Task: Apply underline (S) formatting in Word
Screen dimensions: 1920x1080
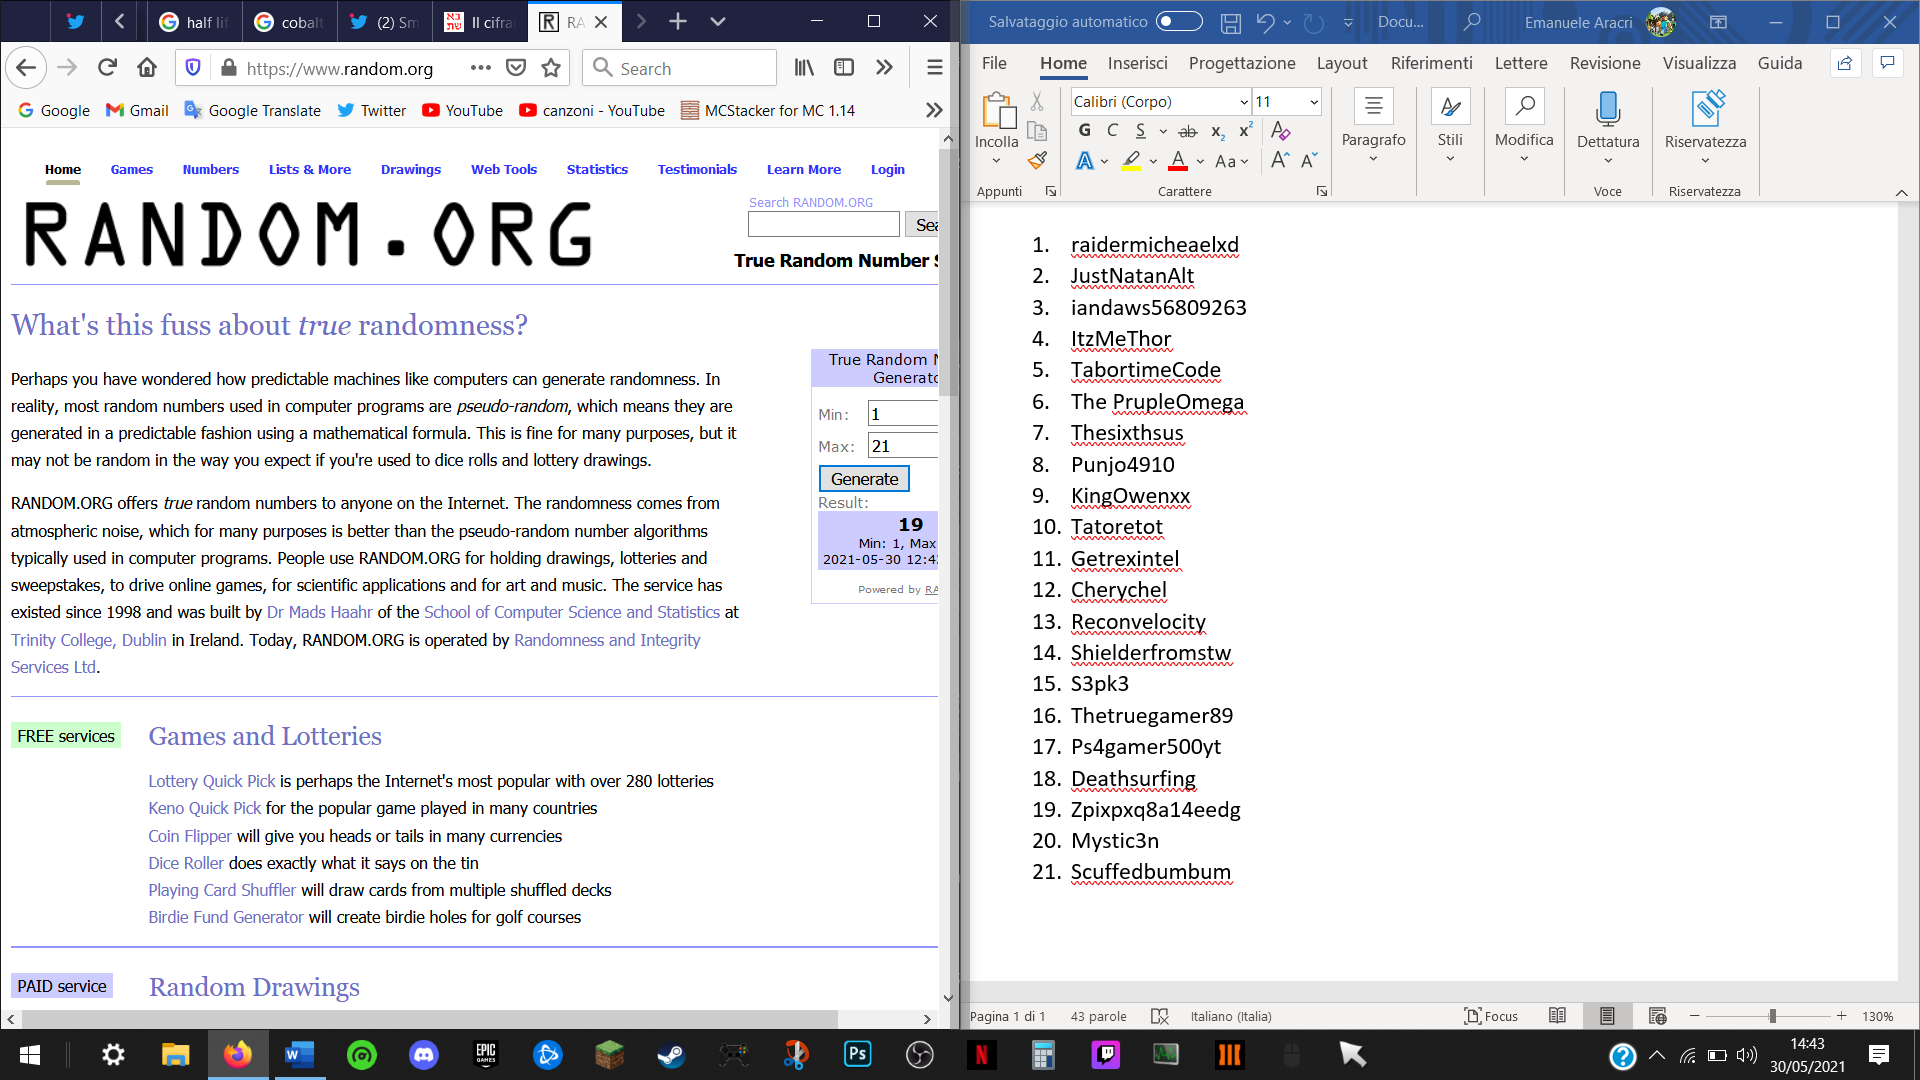Action: click(1140, 131)
